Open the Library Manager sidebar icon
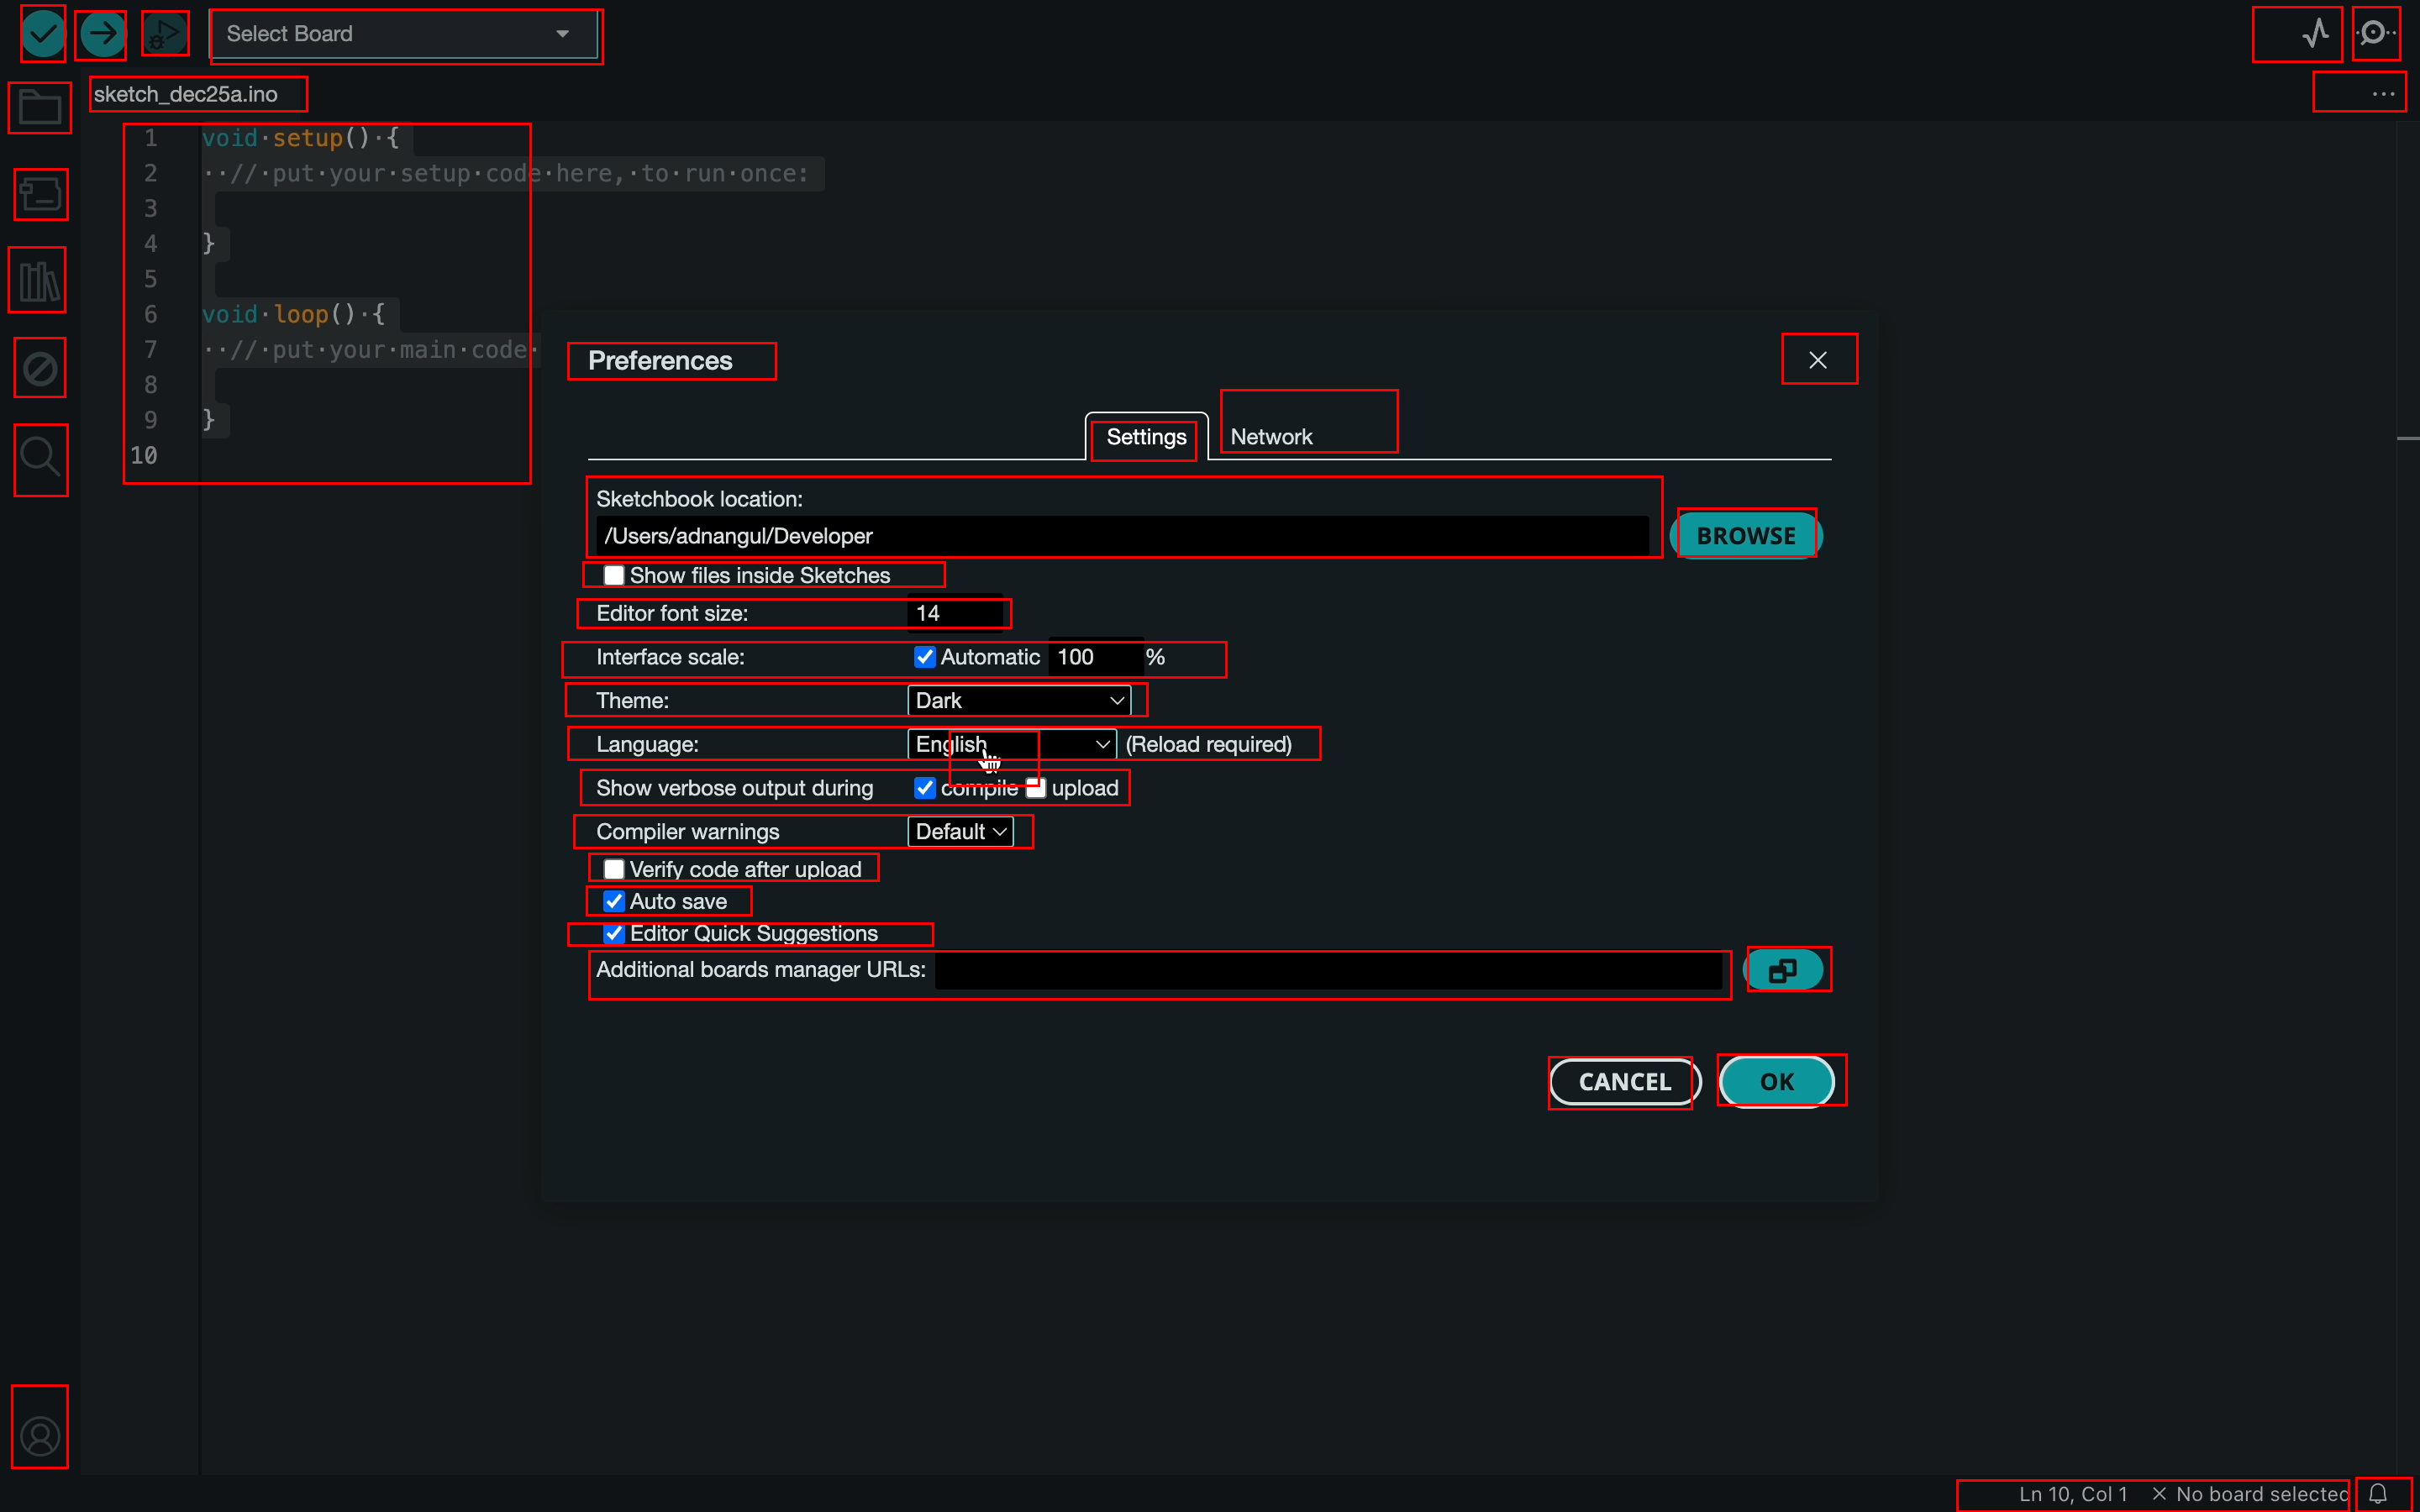2420x1512 pixels. 39,281
